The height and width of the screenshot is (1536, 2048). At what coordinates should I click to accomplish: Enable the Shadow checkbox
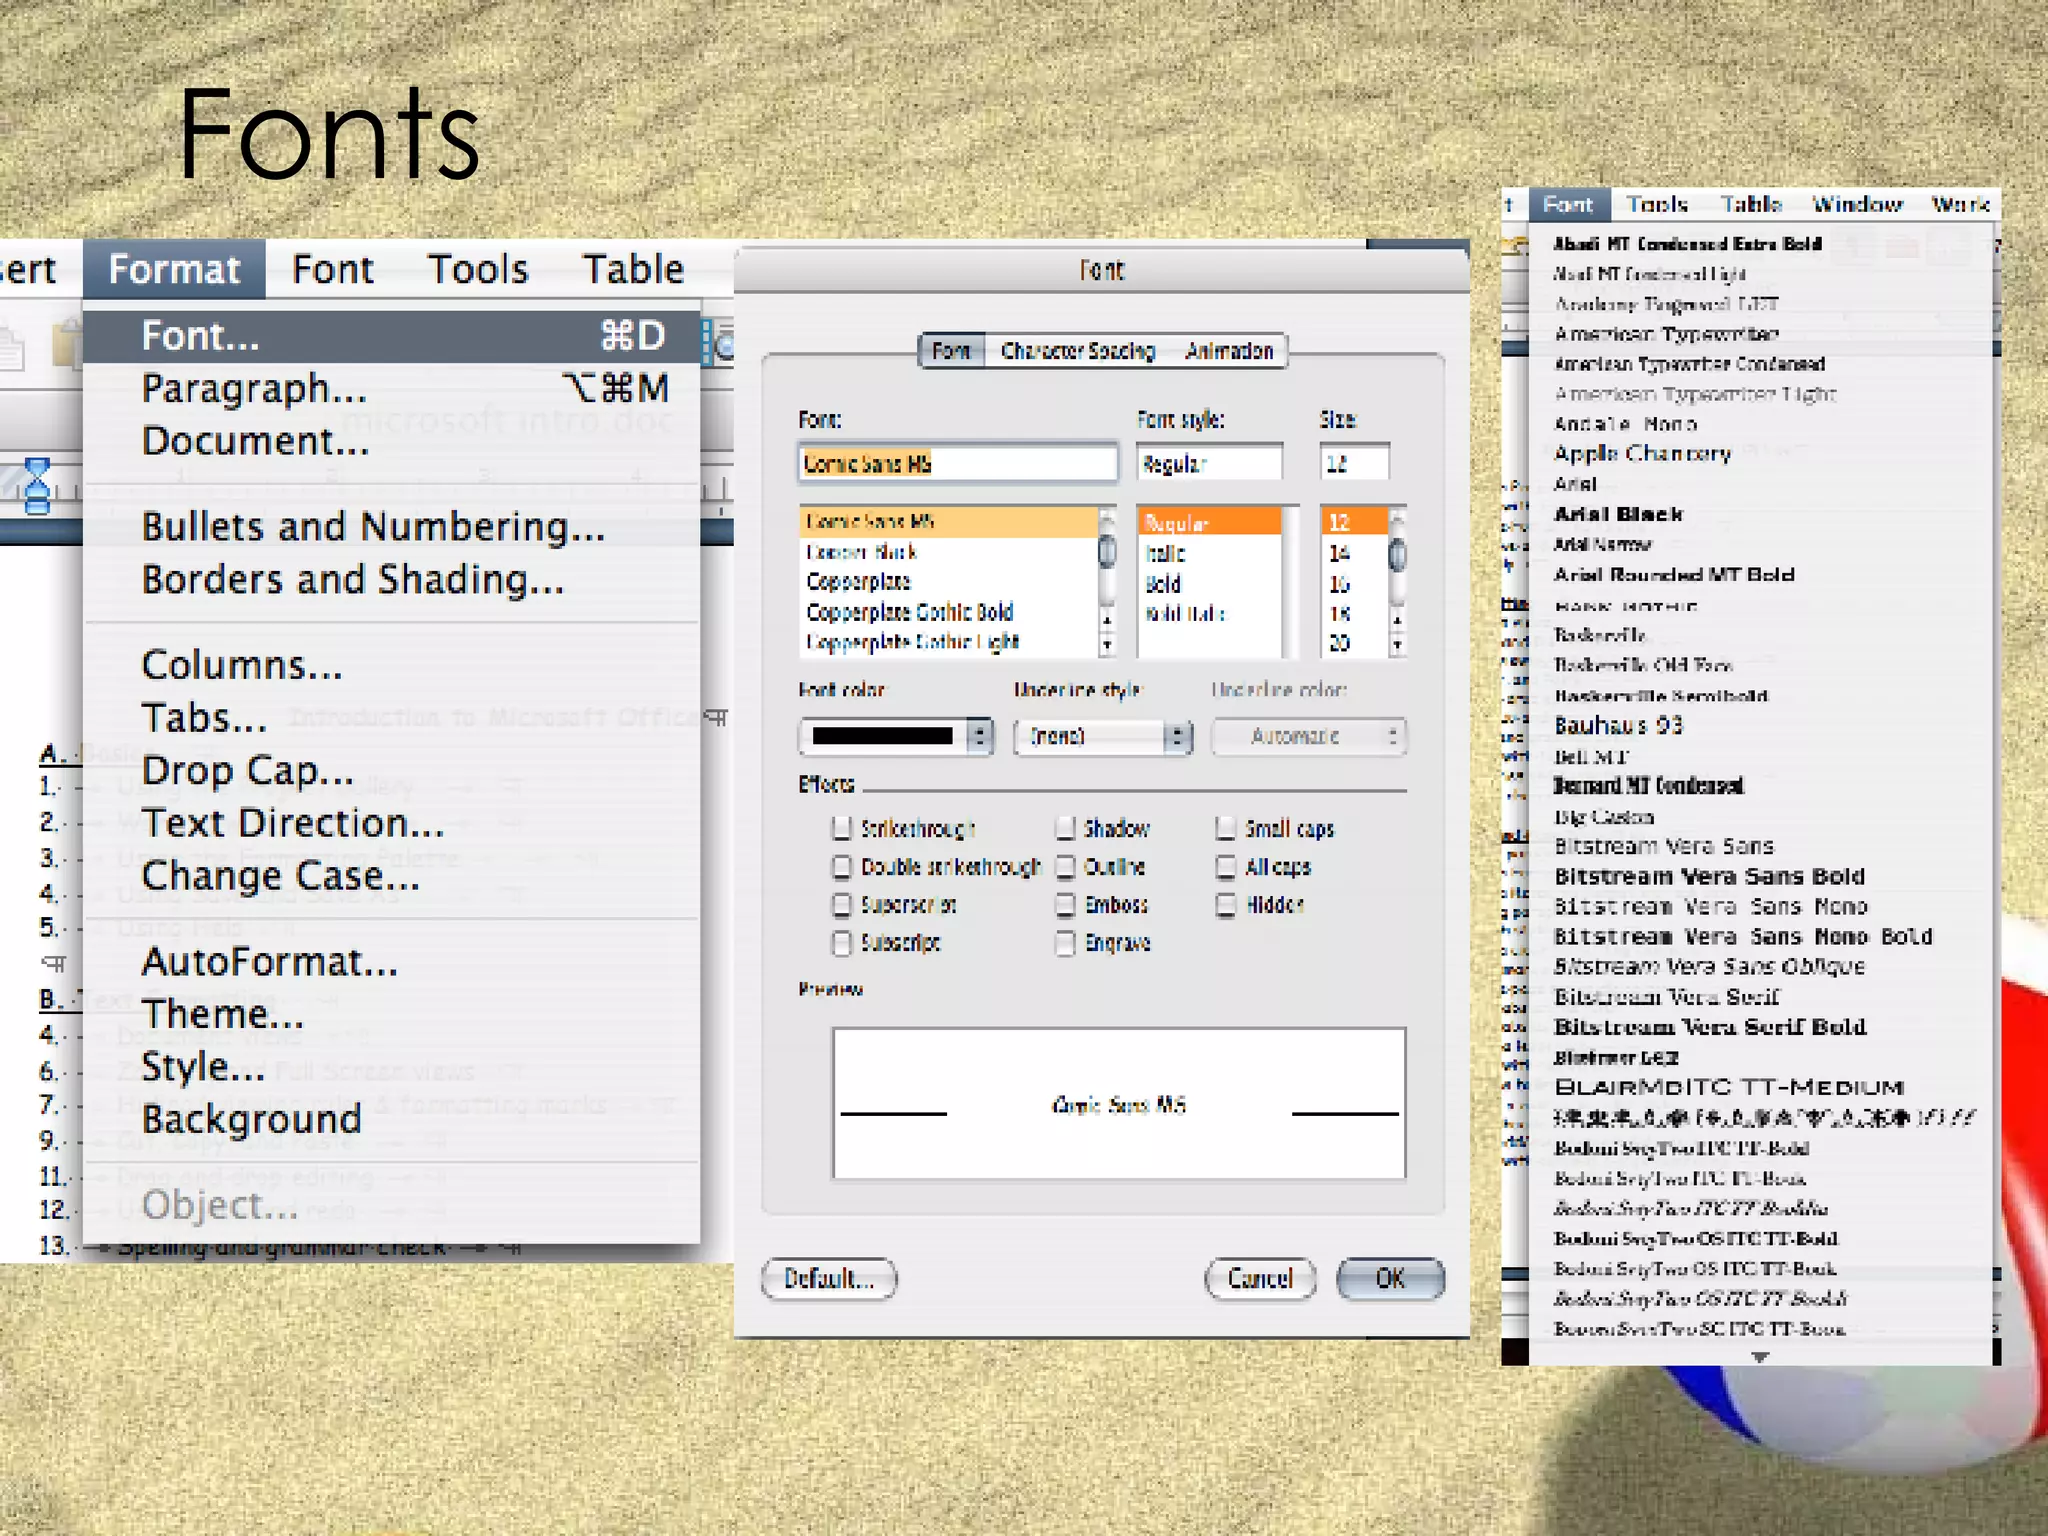(1066, 828)
